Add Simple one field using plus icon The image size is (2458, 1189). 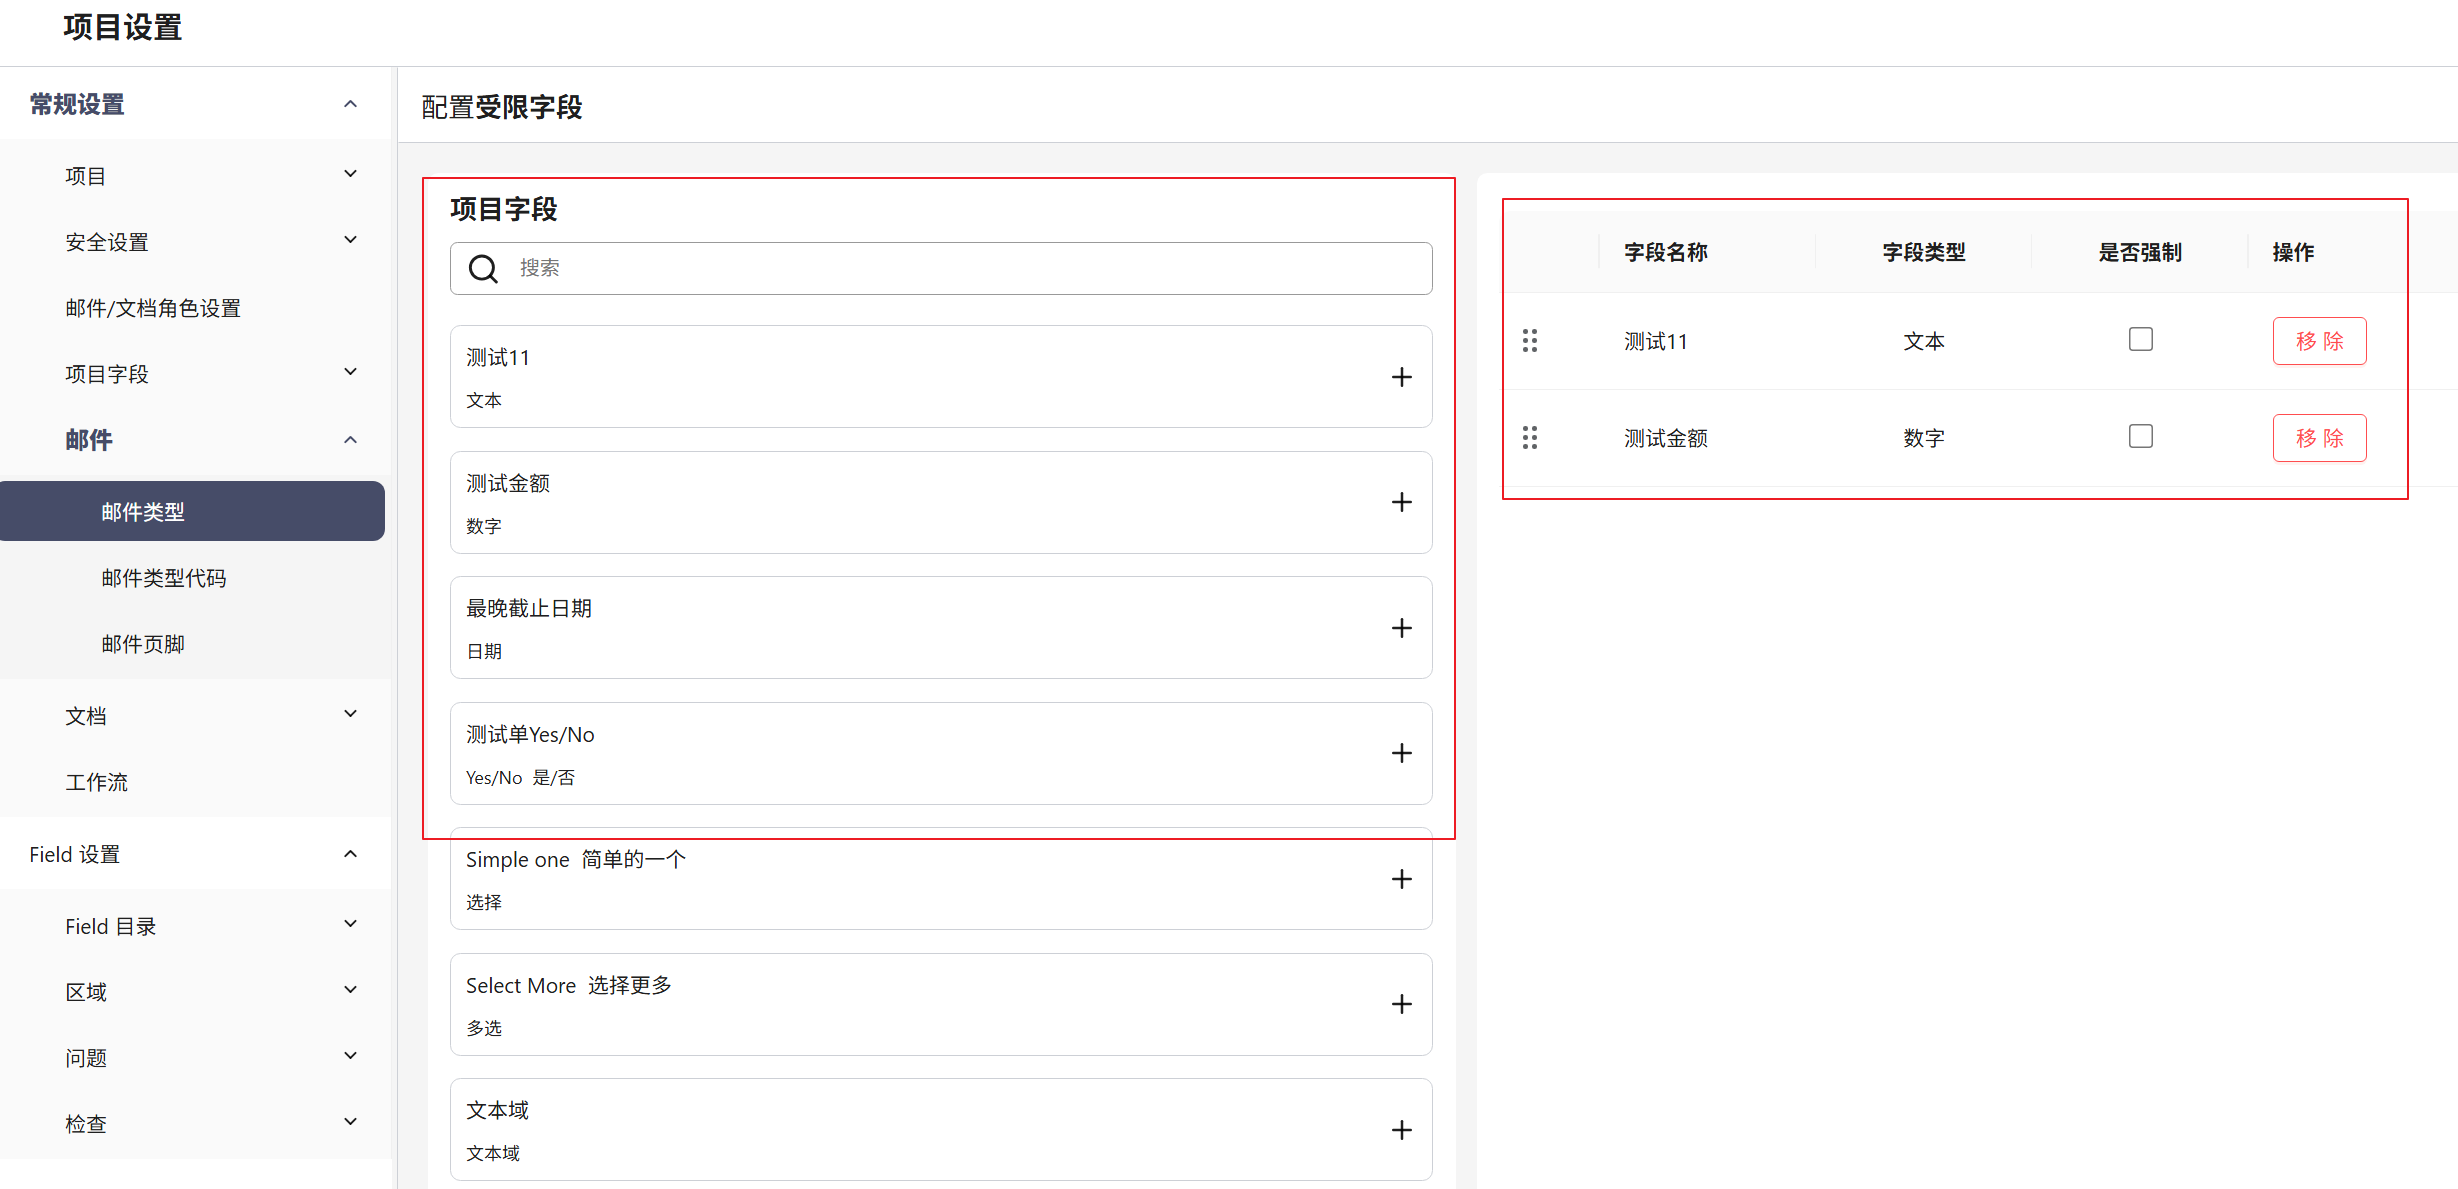pyautogui.click(x=1401, y=879)
